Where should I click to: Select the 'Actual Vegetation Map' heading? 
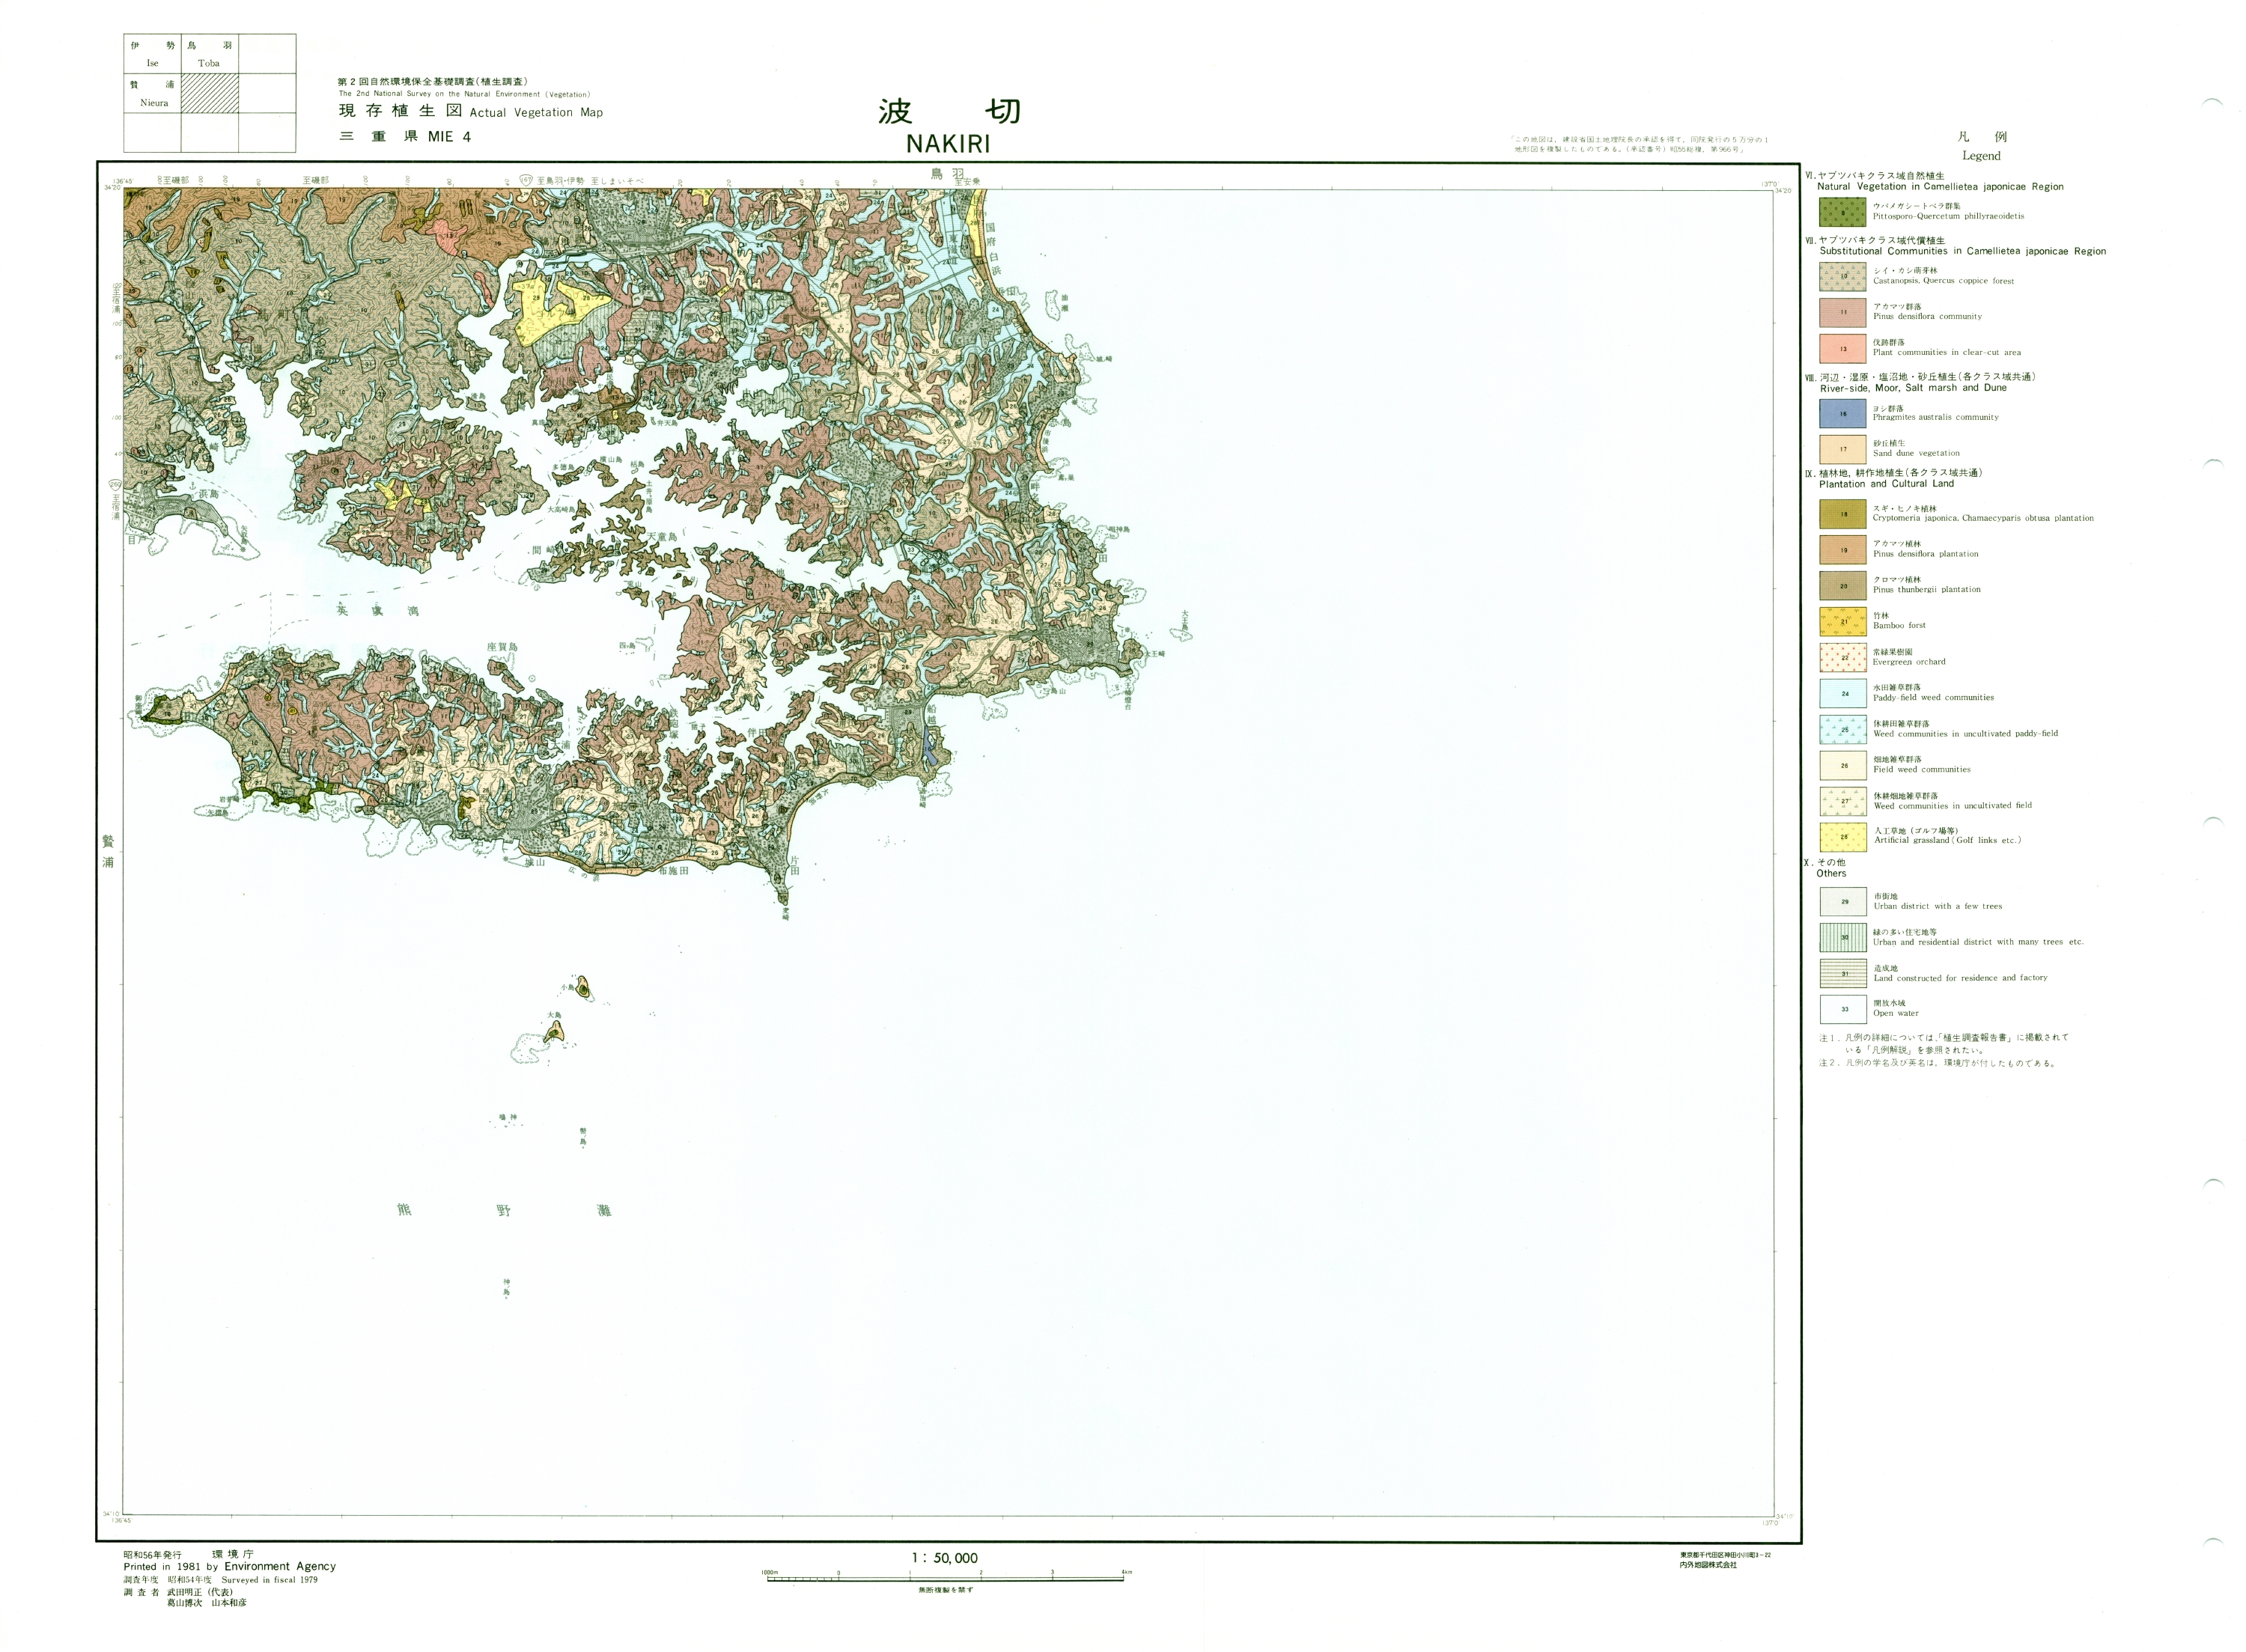[x=536, y=113]
